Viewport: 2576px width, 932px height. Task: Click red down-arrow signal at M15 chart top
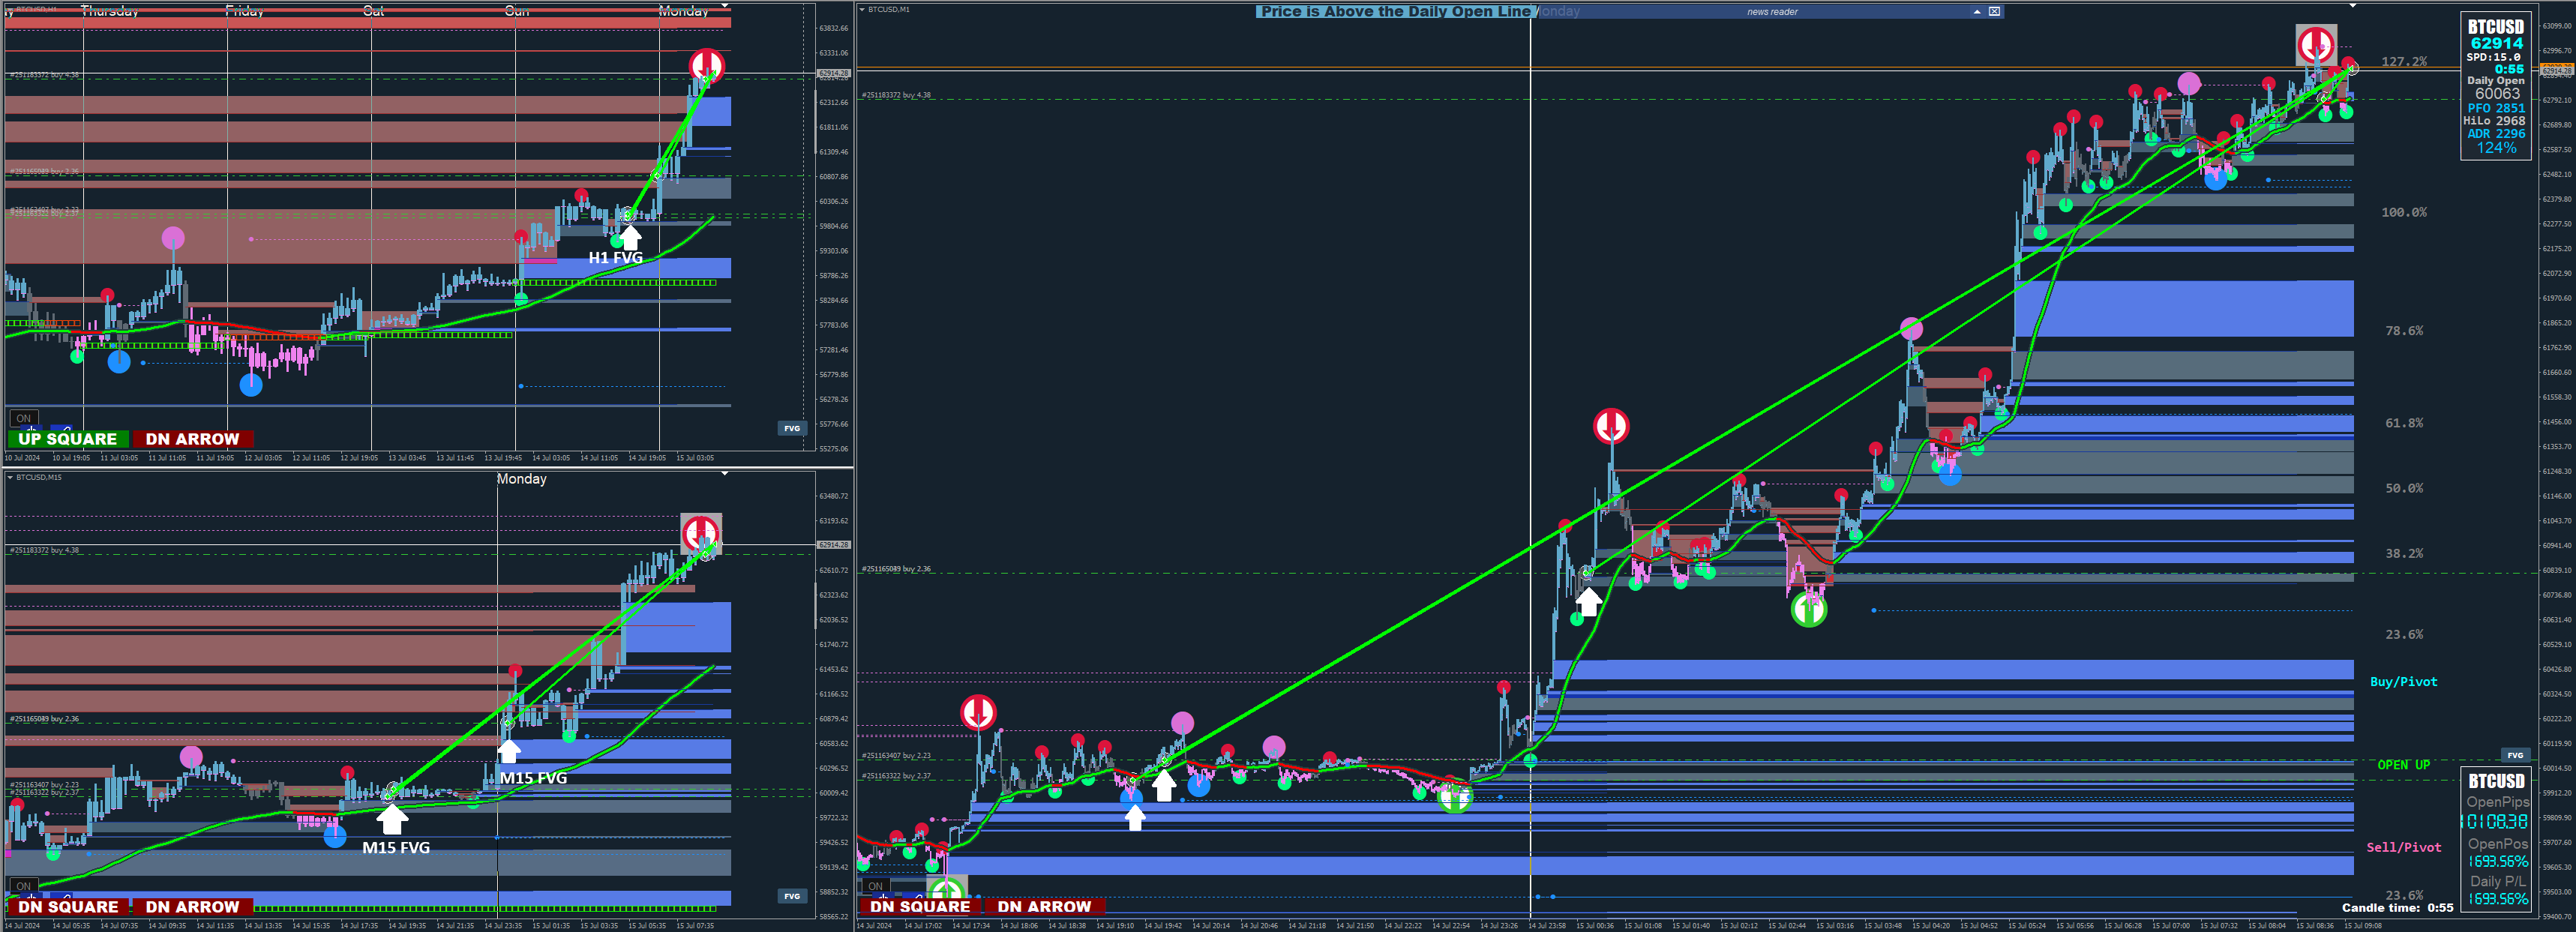point(700,532)
